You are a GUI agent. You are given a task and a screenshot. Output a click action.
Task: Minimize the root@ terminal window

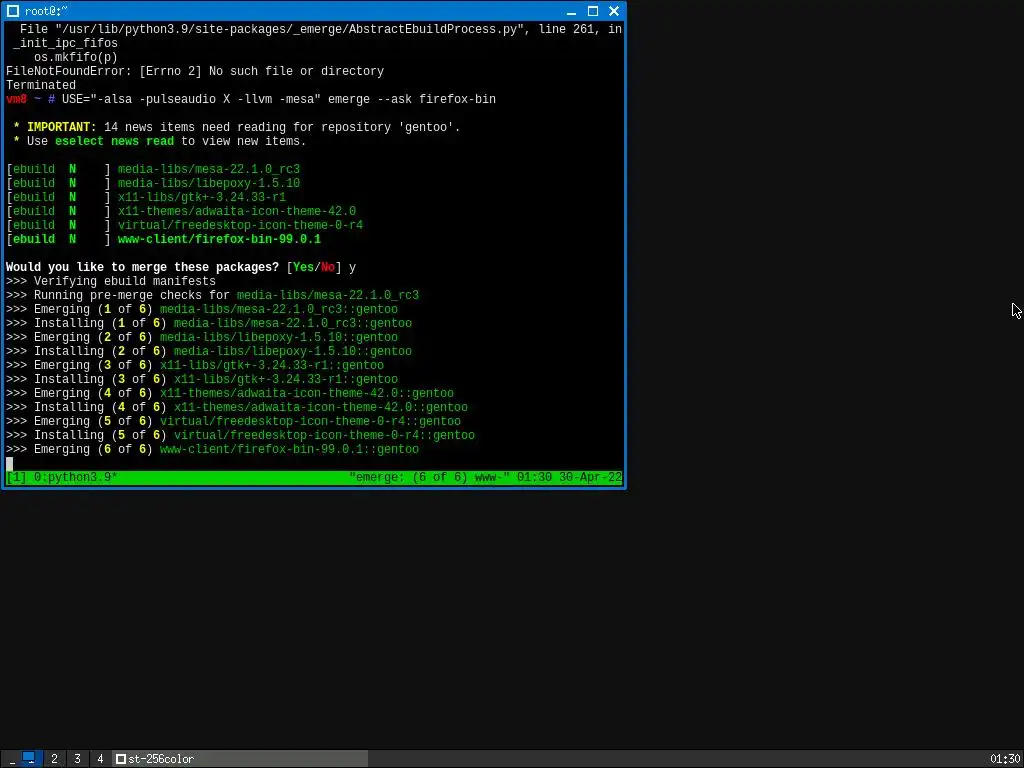571,11
